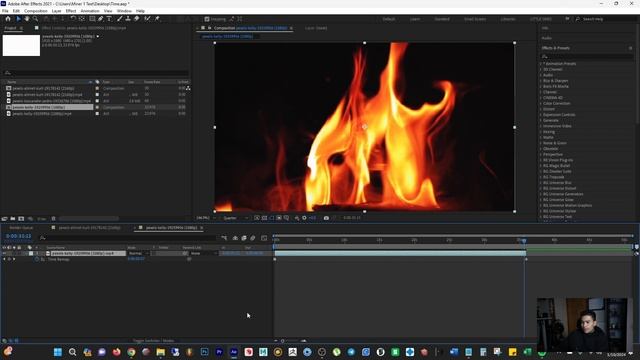640x360 pixels.
Task: Switch to the Default workspace
Action: point(389,19)
